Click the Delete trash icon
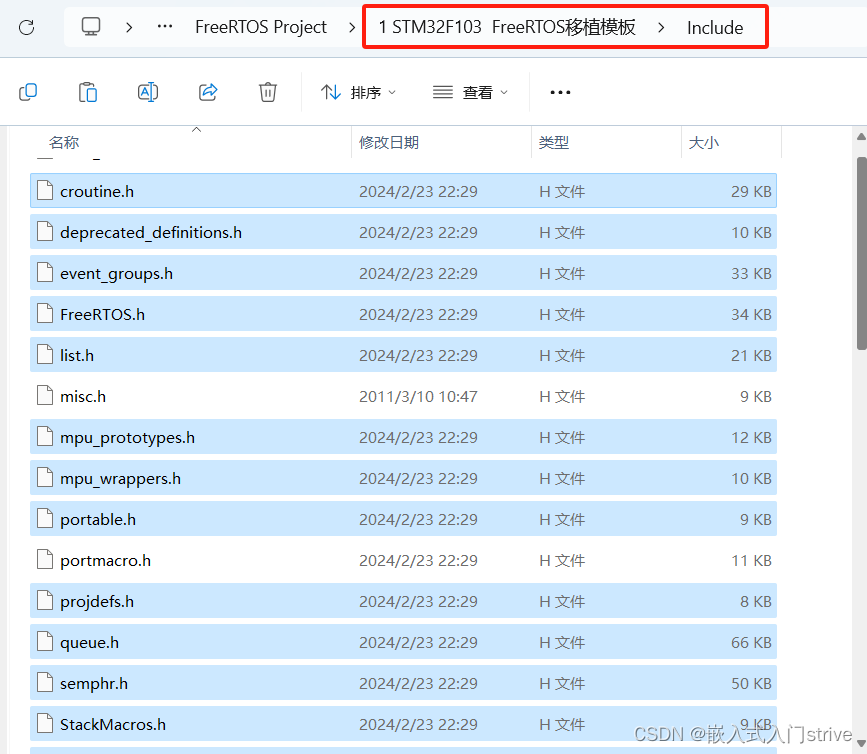This screenshot has height=754, width=867. point(267,91)
